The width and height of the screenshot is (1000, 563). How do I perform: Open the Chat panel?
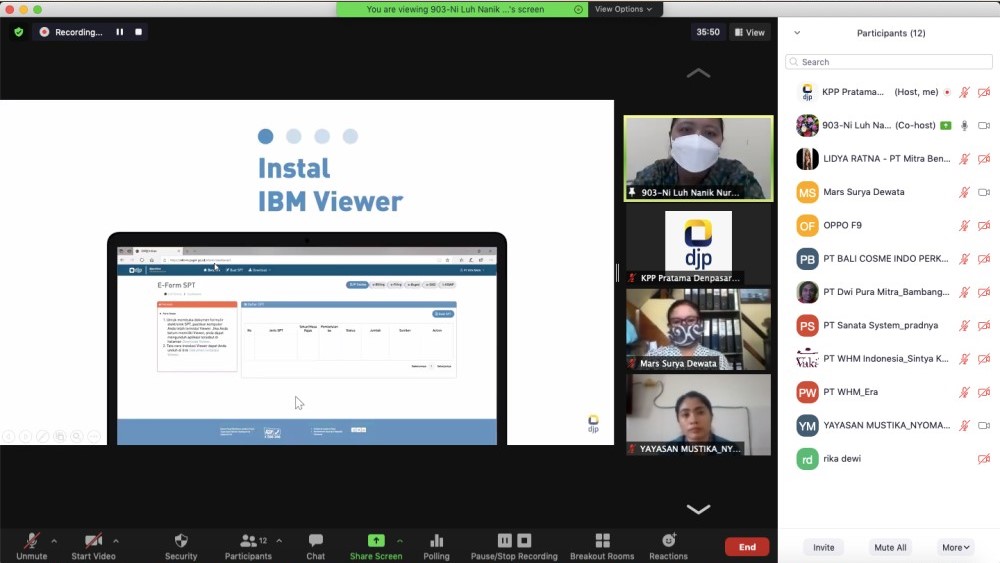pyautogui.click(x=316, y=541)
